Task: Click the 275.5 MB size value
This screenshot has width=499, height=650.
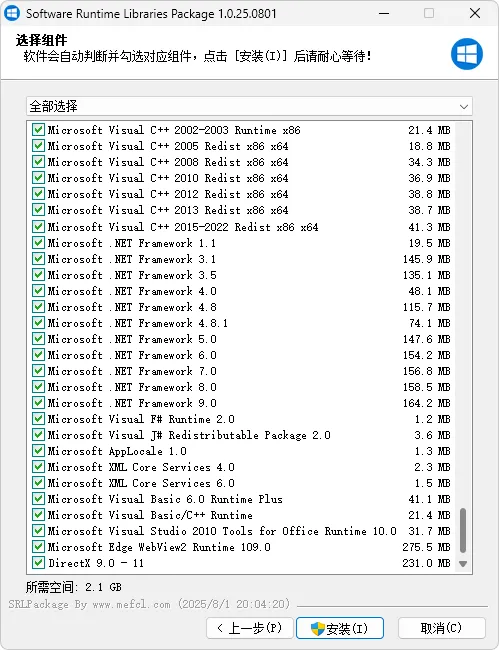Action: coord(426,548)
